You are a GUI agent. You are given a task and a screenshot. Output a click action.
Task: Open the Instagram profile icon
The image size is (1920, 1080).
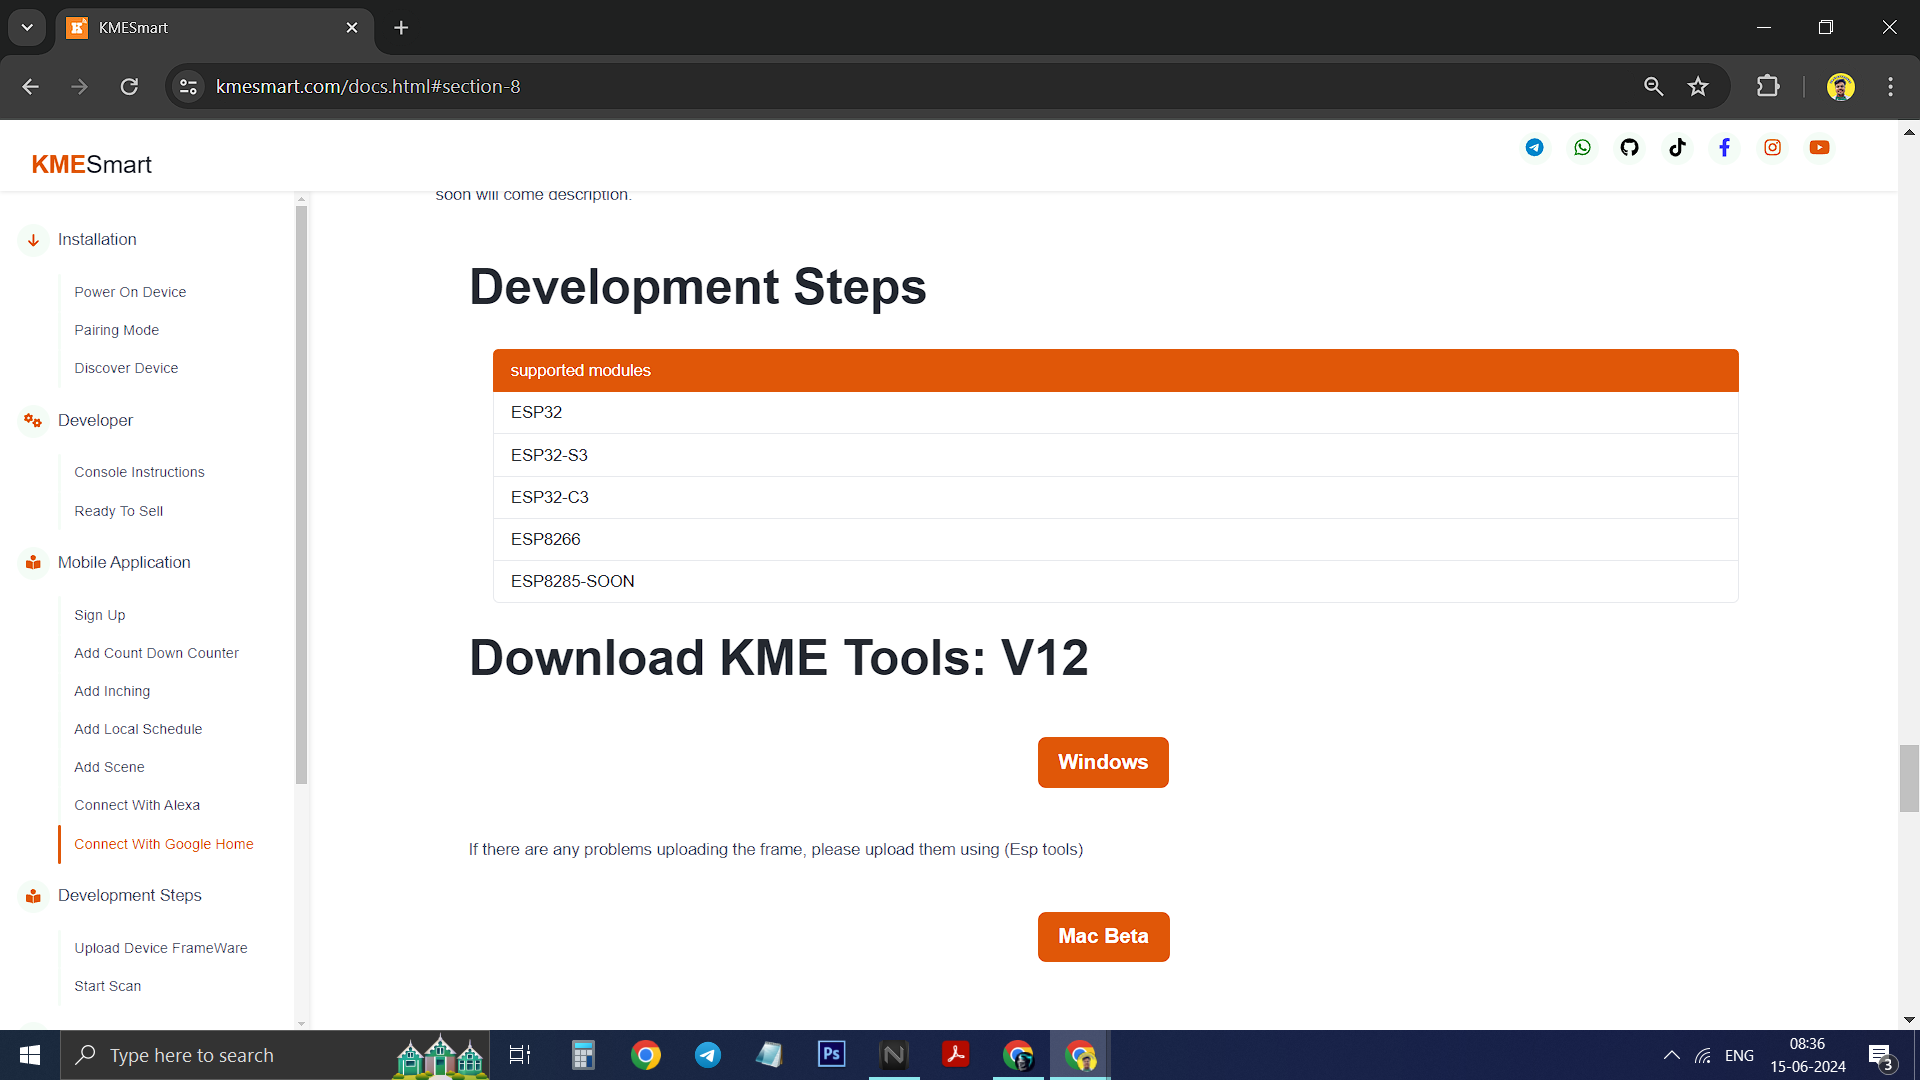coord(1772,147)
